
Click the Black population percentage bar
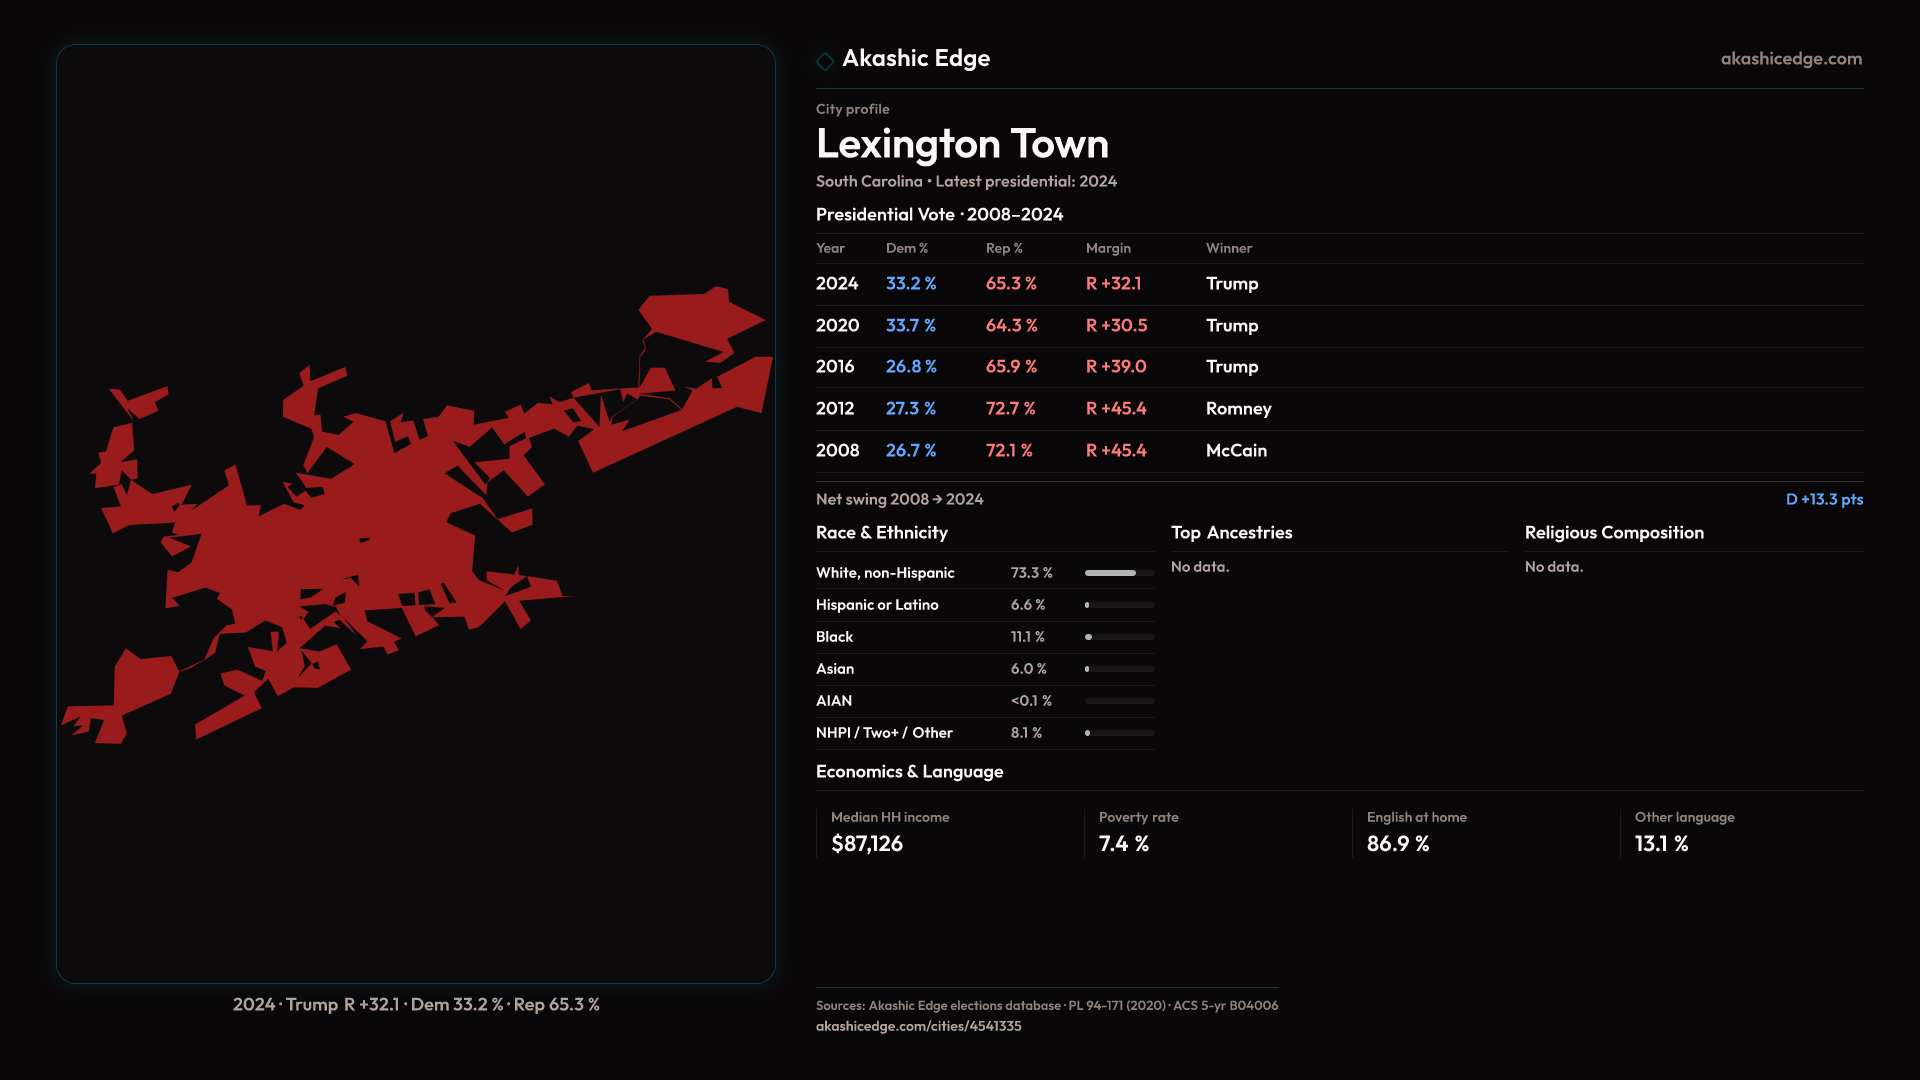1119,637
